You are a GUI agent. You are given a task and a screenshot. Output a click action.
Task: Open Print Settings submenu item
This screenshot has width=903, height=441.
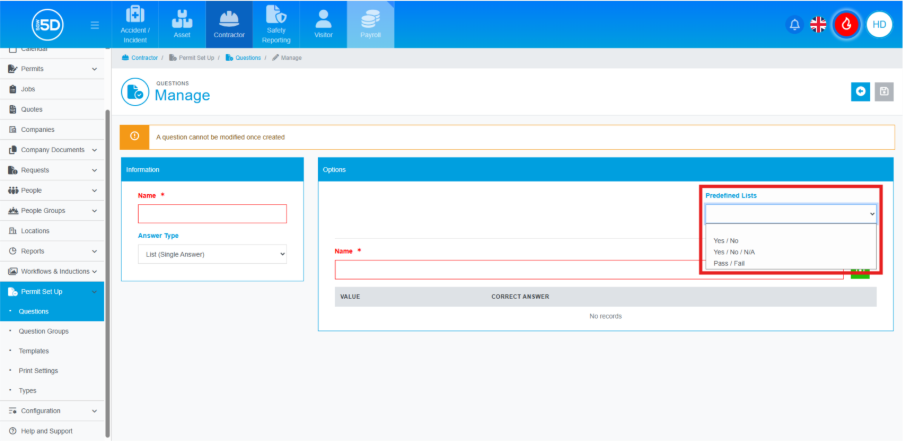(x=38, y=371)
